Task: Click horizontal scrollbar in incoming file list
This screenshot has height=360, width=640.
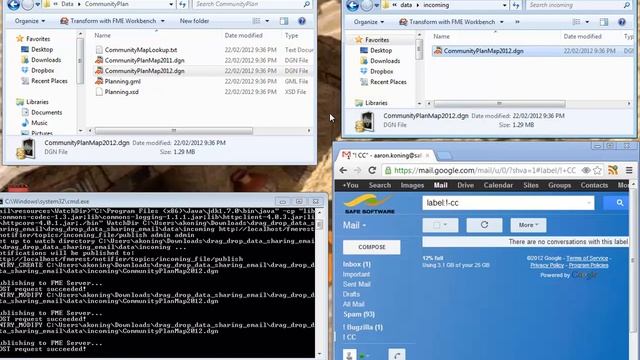Action: coord(499,104)
